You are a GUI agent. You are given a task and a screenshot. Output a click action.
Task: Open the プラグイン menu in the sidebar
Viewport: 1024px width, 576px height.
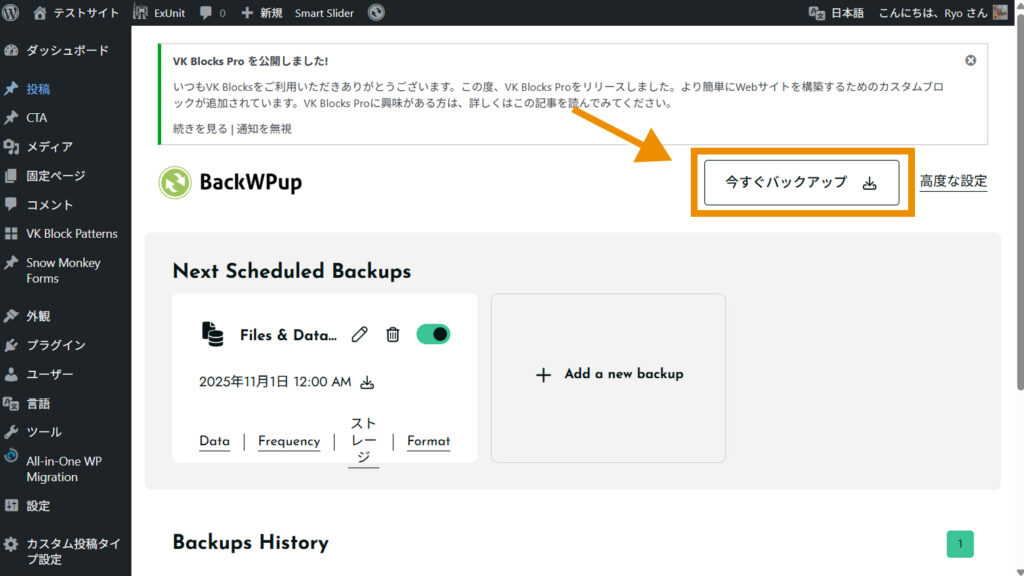click(x=56, y=345)
